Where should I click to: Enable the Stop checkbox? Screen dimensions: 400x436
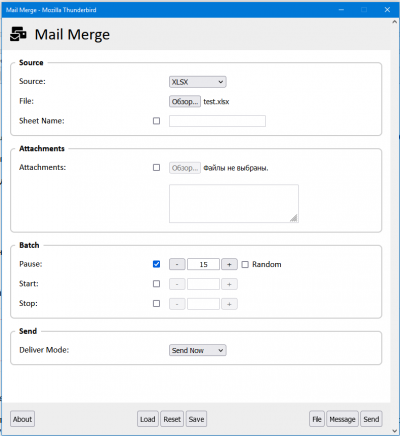156,303
